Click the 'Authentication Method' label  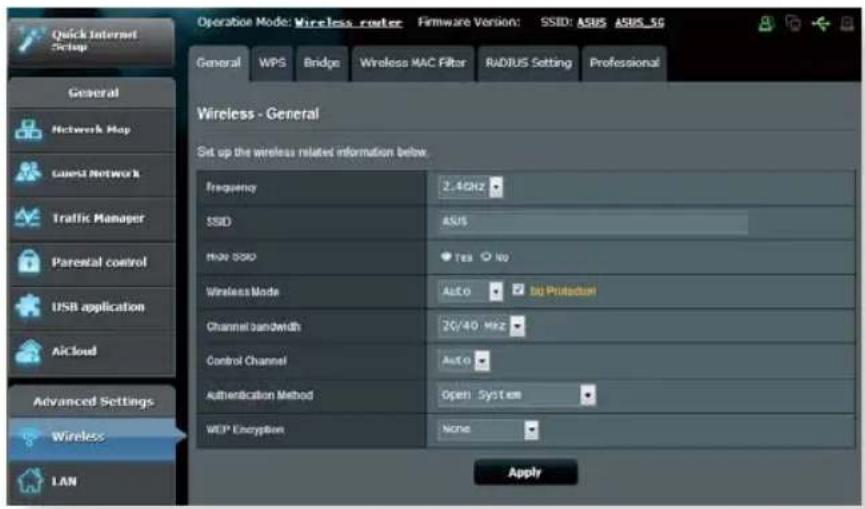(259, 395)
